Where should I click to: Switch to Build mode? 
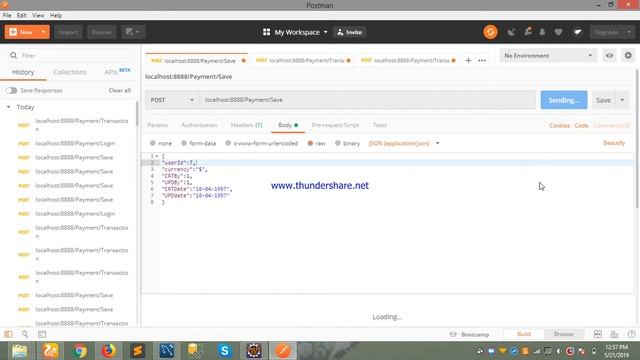point(524,334)
